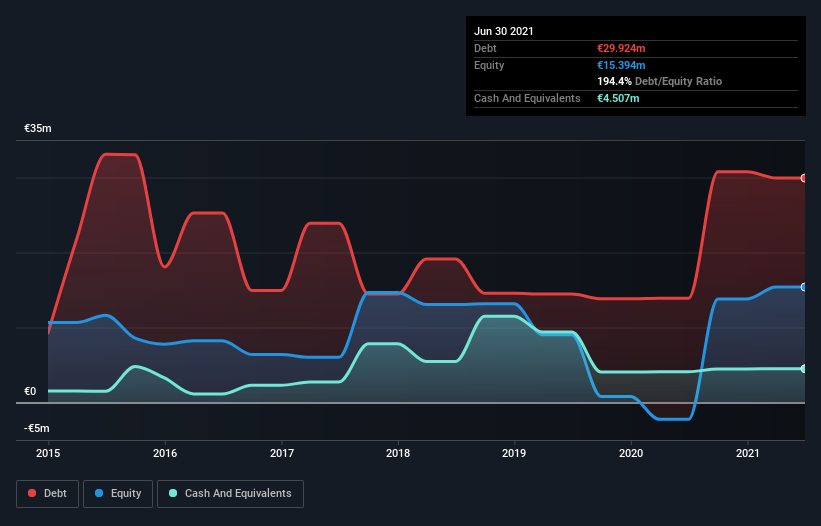Click the red Debt legend dot

coord(32,493)
